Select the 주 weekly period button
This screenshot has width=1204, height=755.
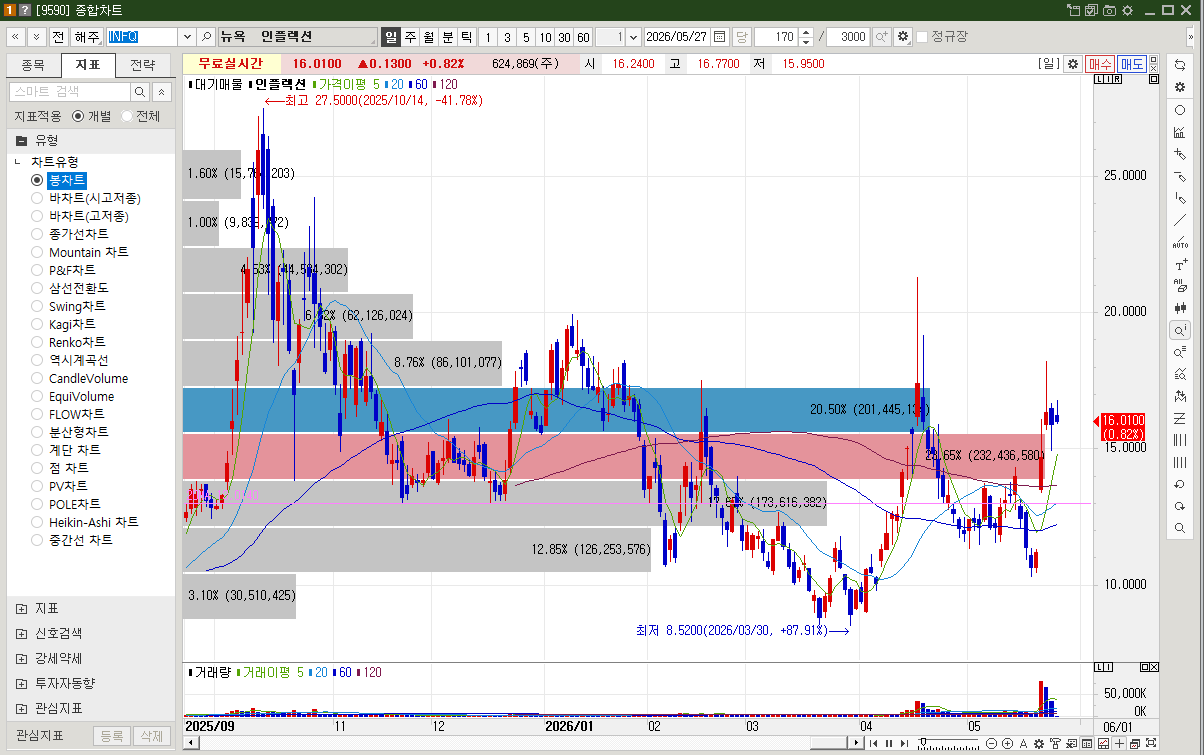pyautogui.click(x=410, y=36)
